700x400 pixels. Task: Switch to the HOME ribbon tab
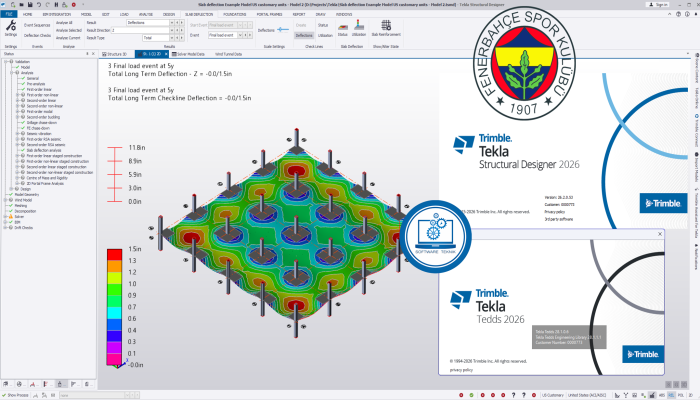click(x=27, y=14)
